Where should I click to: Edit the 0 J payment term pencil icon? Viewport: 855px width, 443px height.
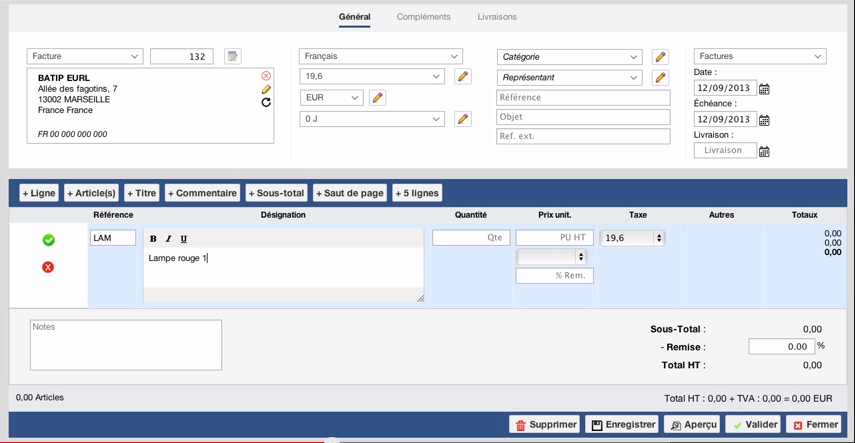(463, 119)
